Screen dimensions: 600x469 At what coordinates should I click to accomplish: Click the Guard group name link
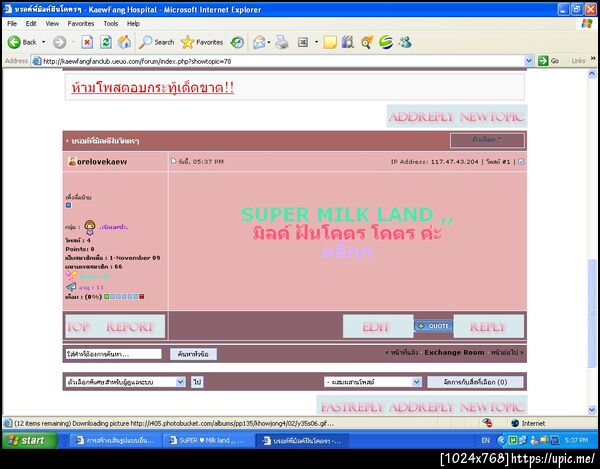point(114,227)
